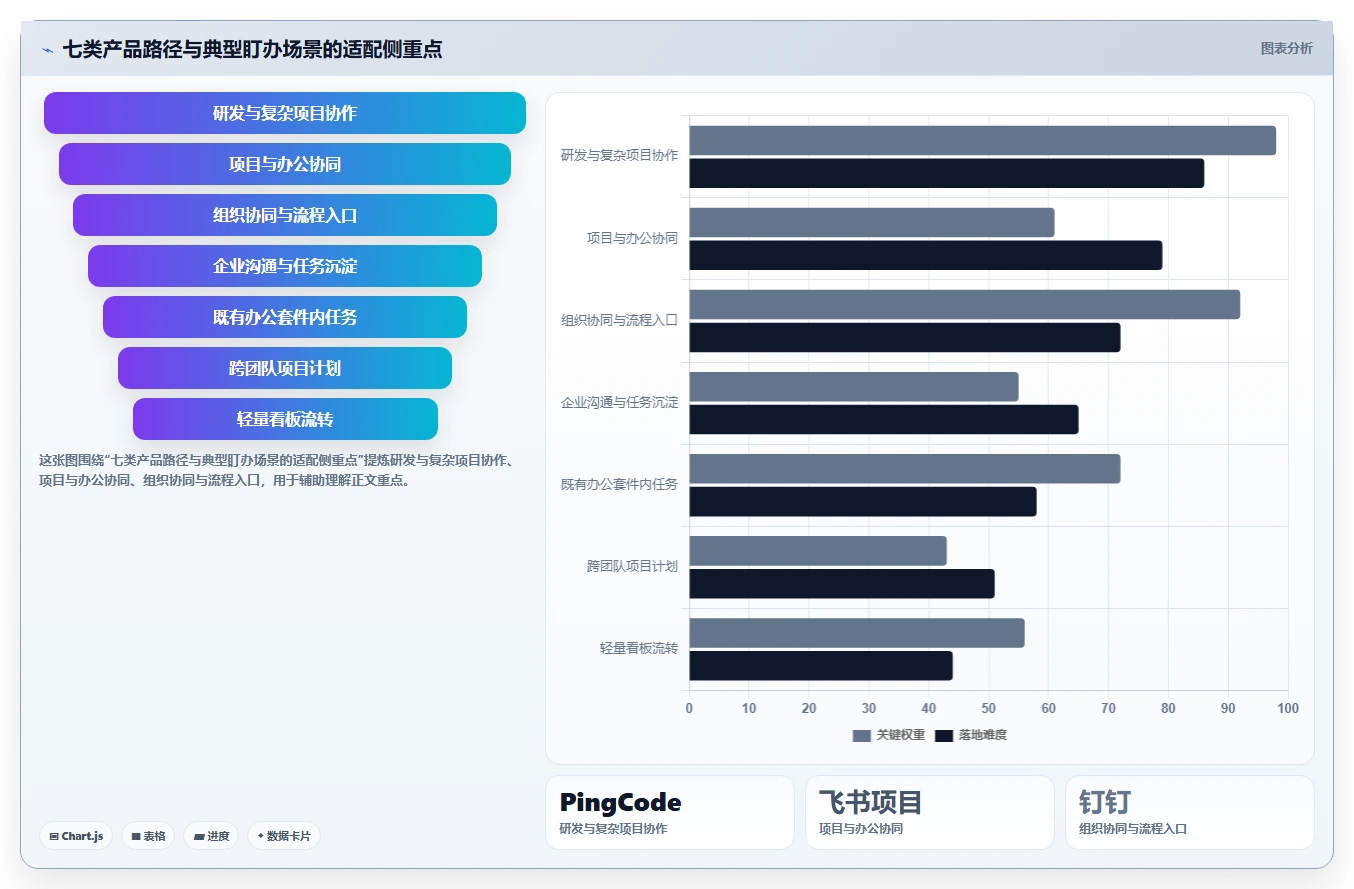Click the 进度 tag chip
This screenshot has height=889, width=1354.
(211, 836)
